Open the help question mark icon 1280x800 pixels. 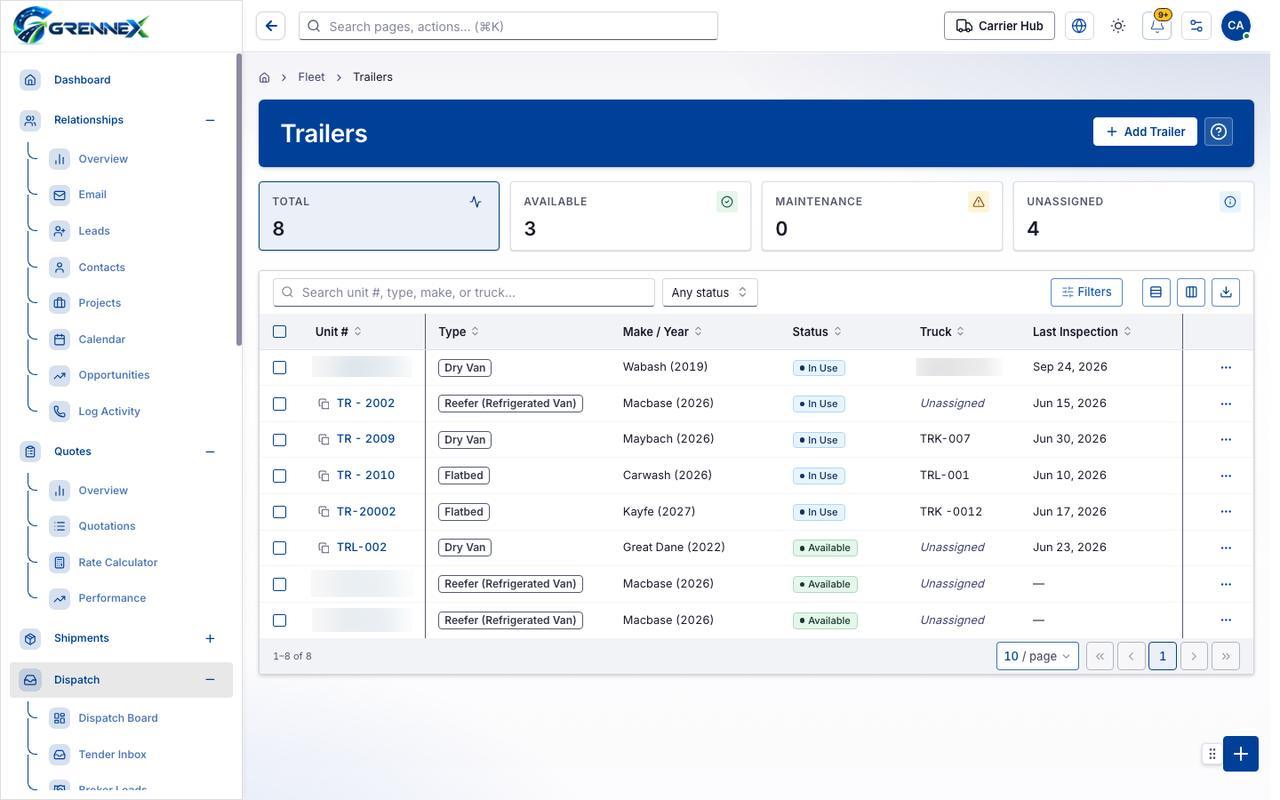[x=1218, y=132]
